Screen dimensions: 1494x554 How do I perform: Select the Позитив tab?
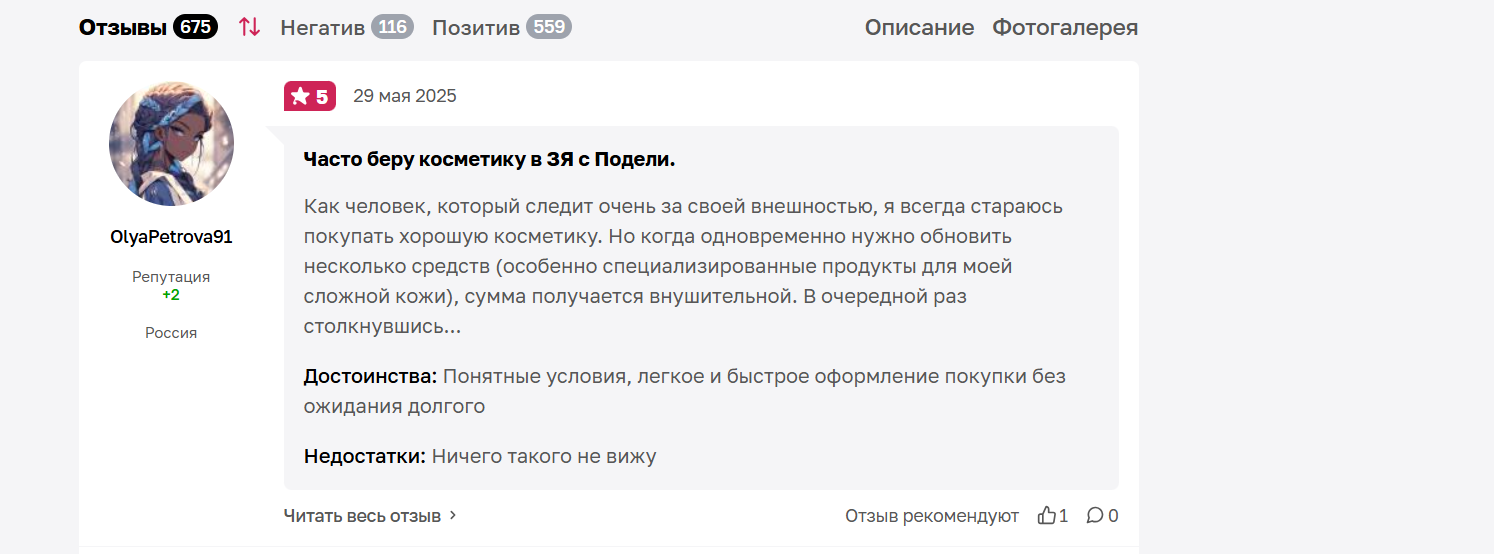(476, 28)
